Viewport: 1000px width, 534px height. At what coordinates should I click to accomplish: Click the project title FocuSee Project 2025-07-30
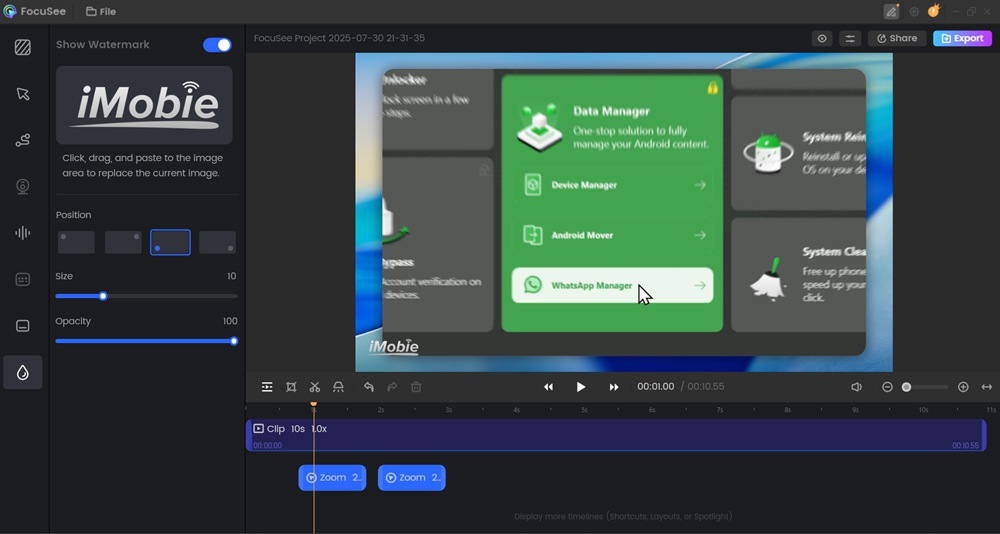click(x=339, y=38)
